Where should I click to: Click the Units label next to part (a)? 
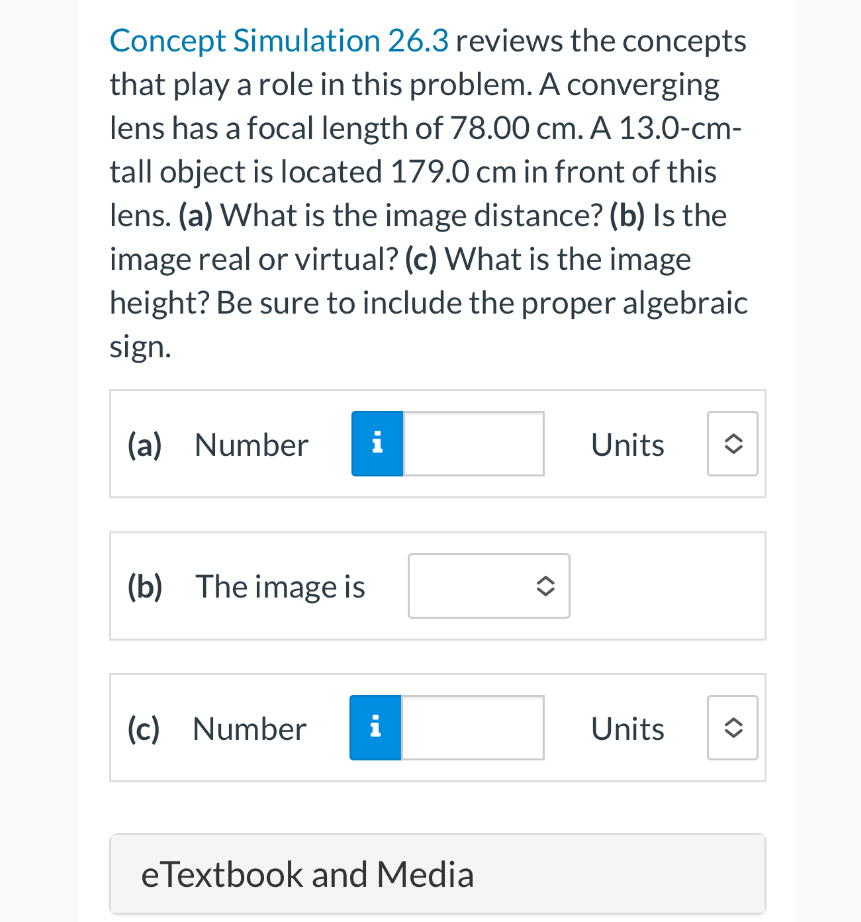(x=627, y=444)
